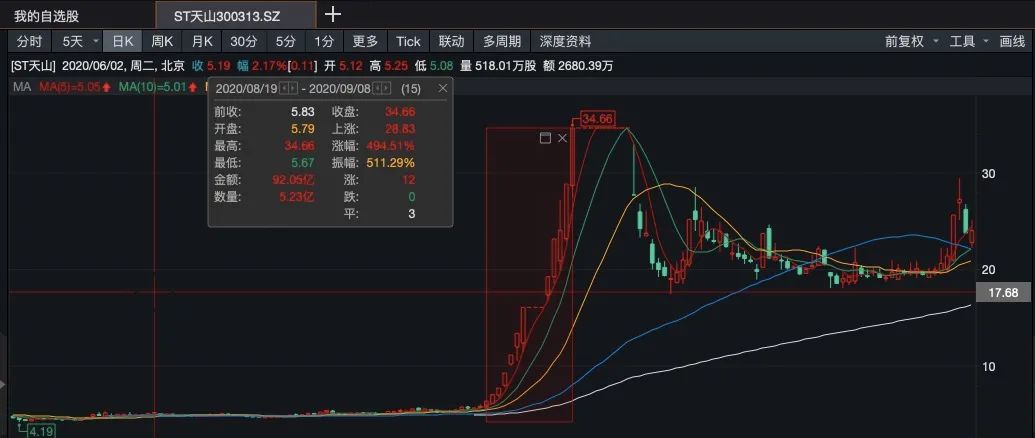The height and width of the screenshot is (438, 1035).
Task: Click the 量 518.01万股 volume readout
Action: tap(499, 66)
